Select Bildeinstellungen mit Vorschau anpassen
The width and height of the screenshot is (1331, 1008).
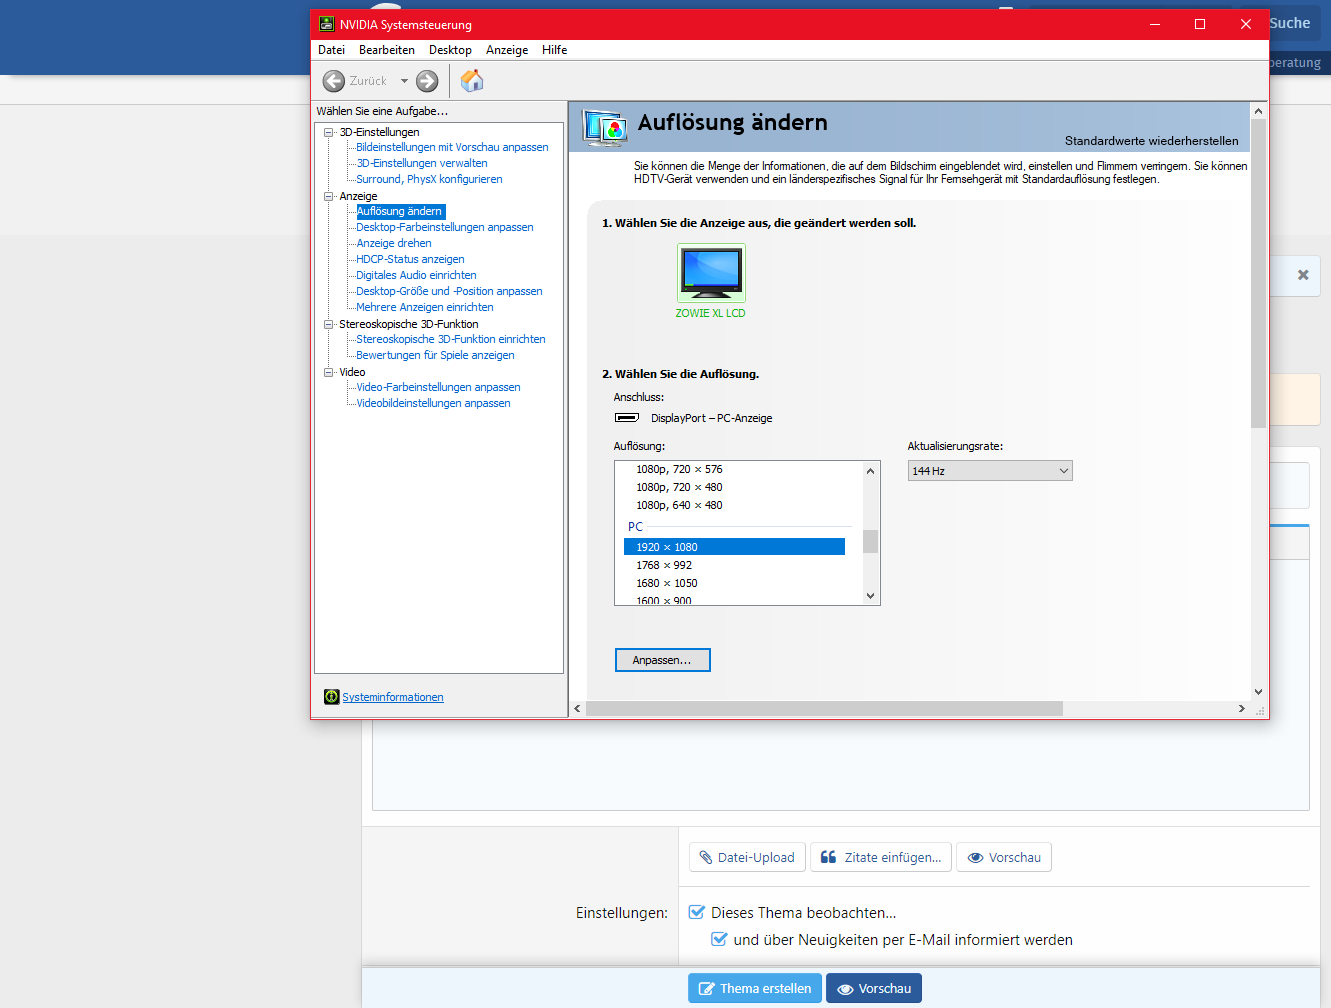click(x=452, y=147)
